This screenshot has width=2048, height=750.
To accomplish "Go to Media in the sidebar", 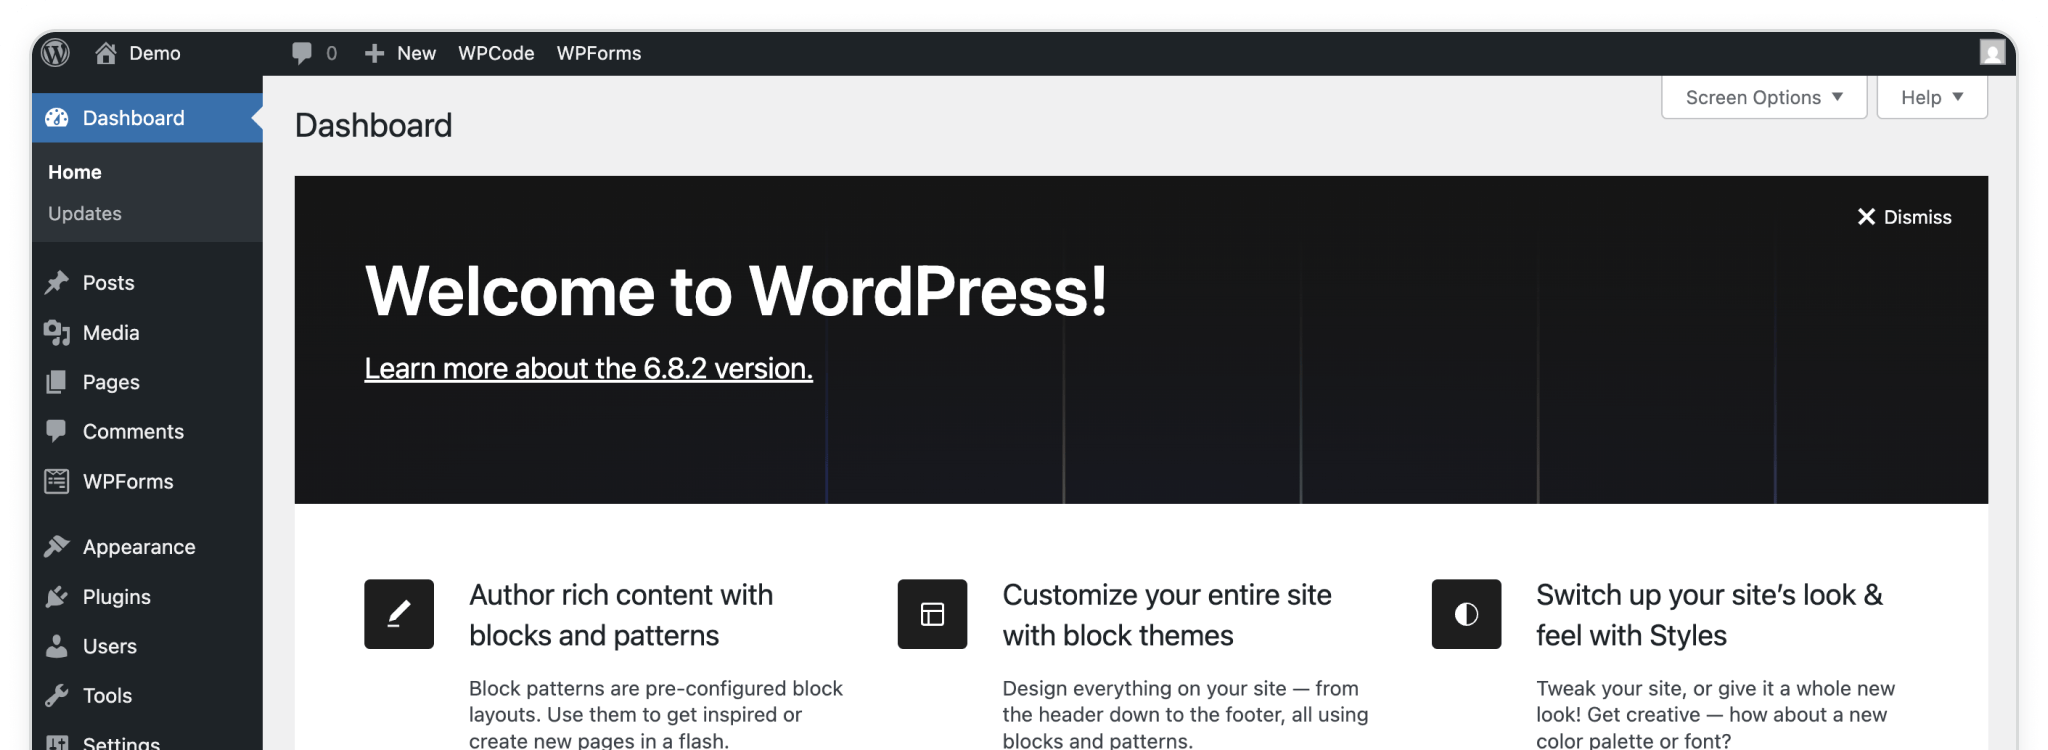I will tap(111, 333).
